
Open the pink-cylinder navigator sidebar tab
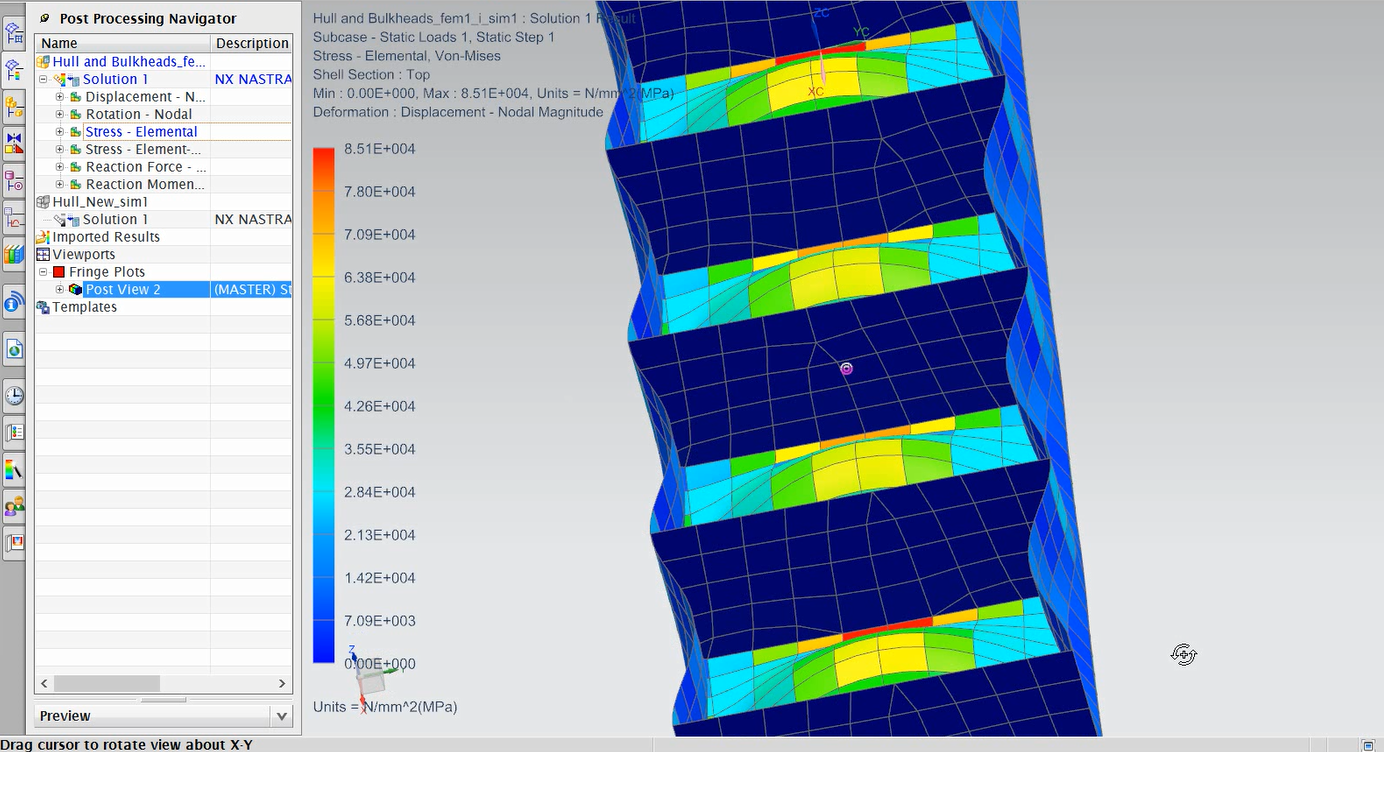click(14, 180)
